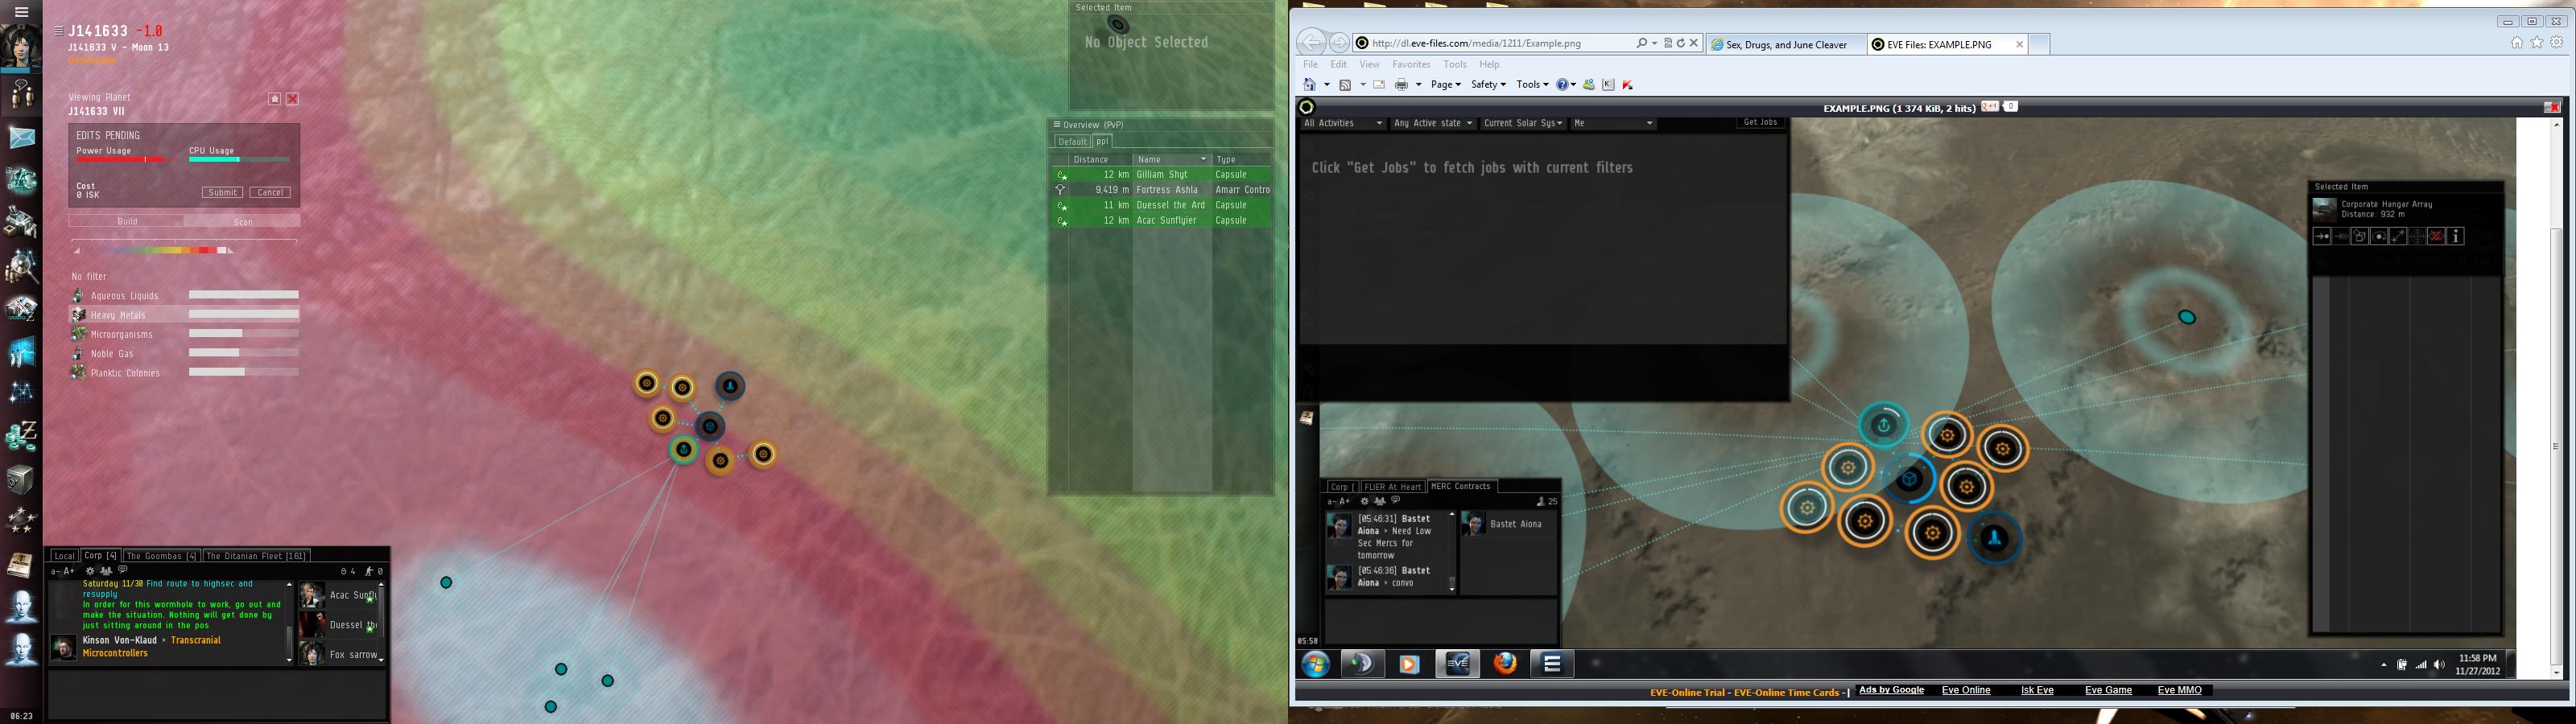Select Acac Sunflyier row in Overview
Viewport: 2576px width, 724px height.
coord(1161,221)
